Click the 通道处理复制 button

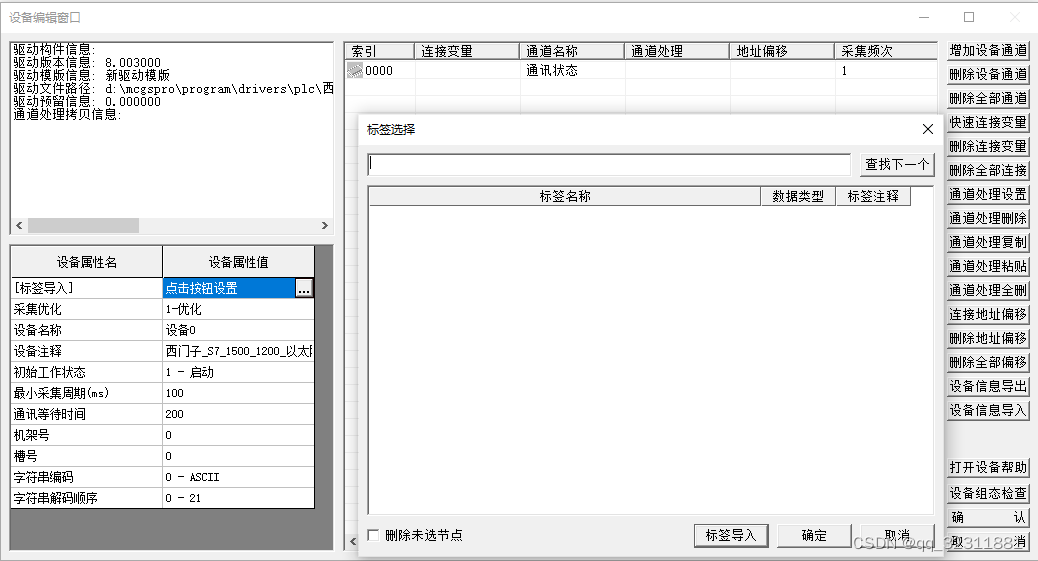[988, 242]
